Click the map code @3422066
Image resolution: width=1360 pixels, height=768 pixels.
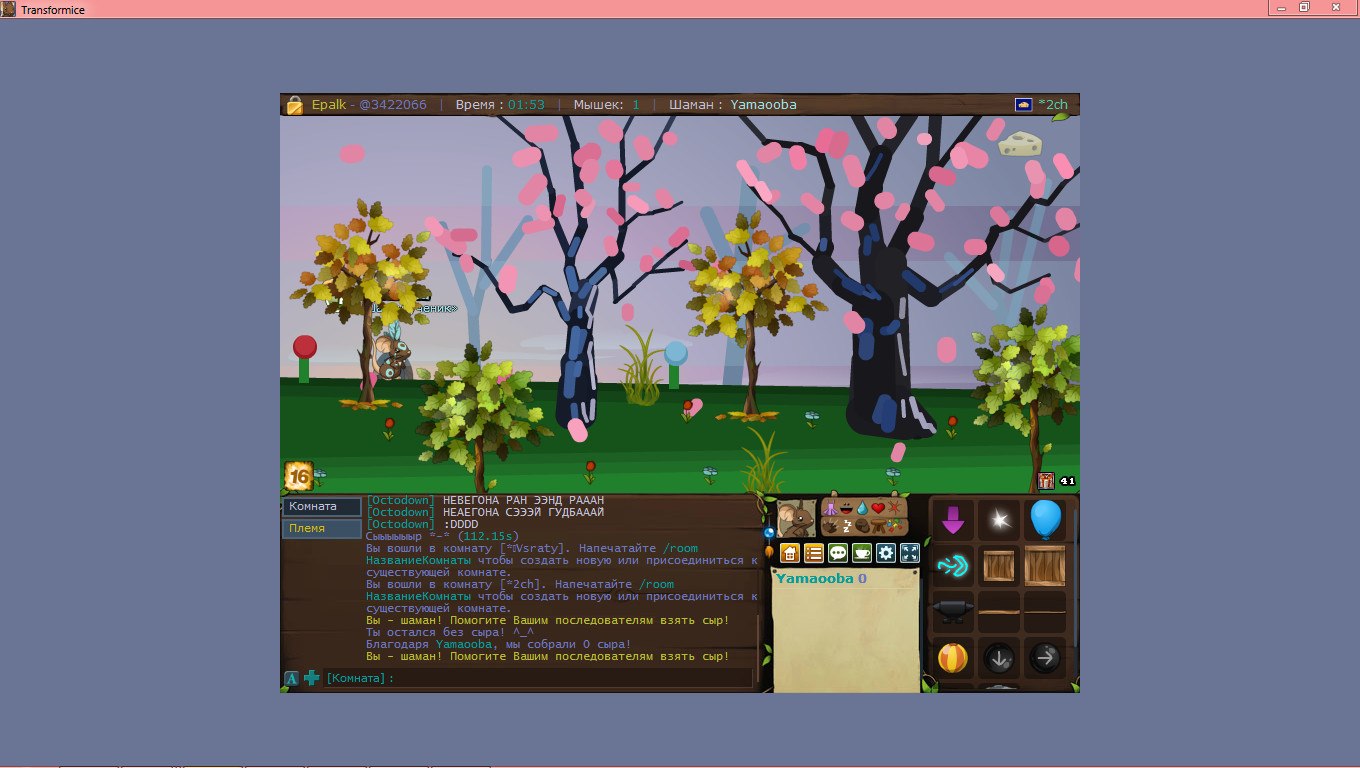pos(393,104)
